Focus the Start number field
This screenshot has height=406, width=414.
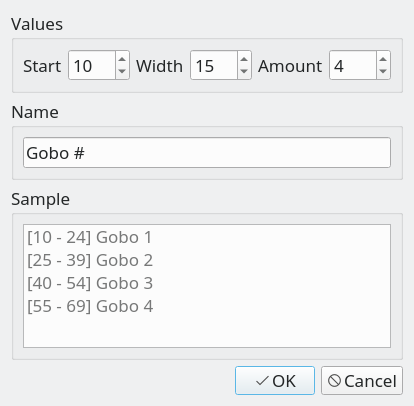click(92, 65)
